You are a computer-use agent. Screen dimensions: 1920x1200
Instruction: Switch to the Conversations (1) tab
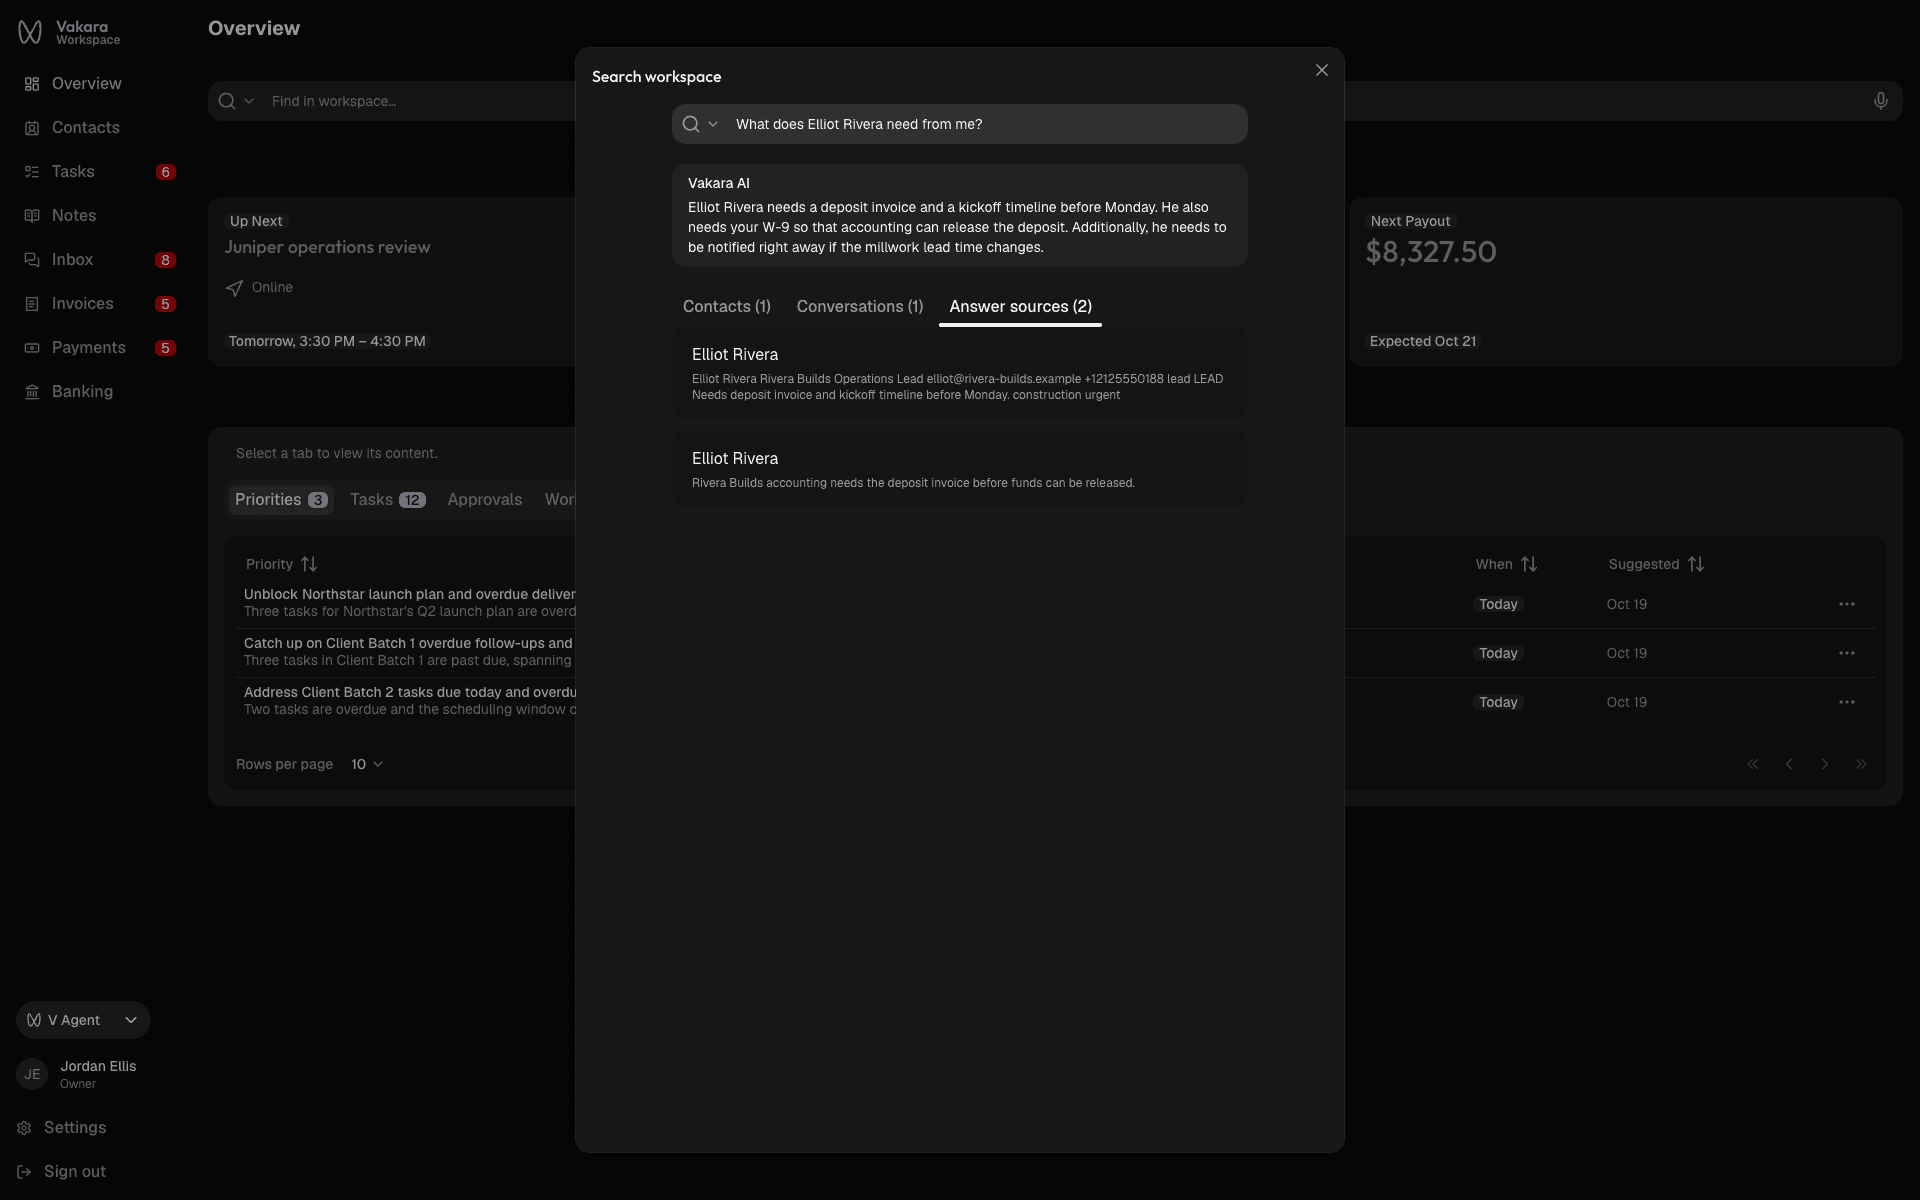tap(860, 307)
